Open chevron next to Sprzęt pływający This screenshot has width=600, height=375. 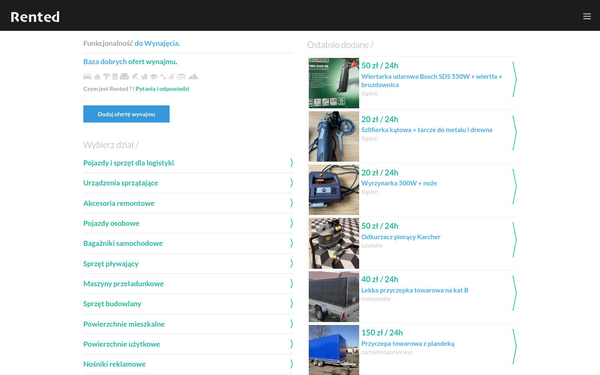291,263
